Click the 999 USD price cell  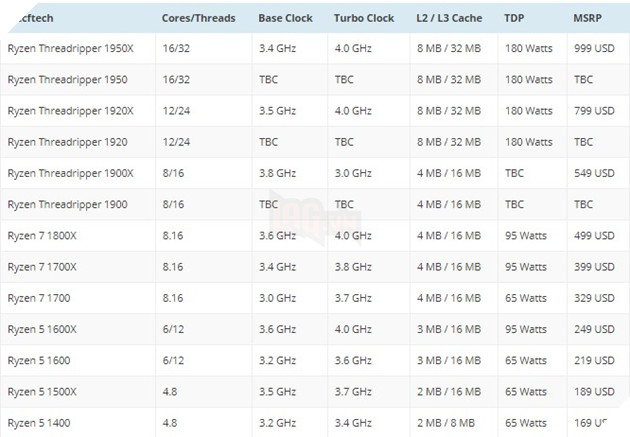click(594, 49)
